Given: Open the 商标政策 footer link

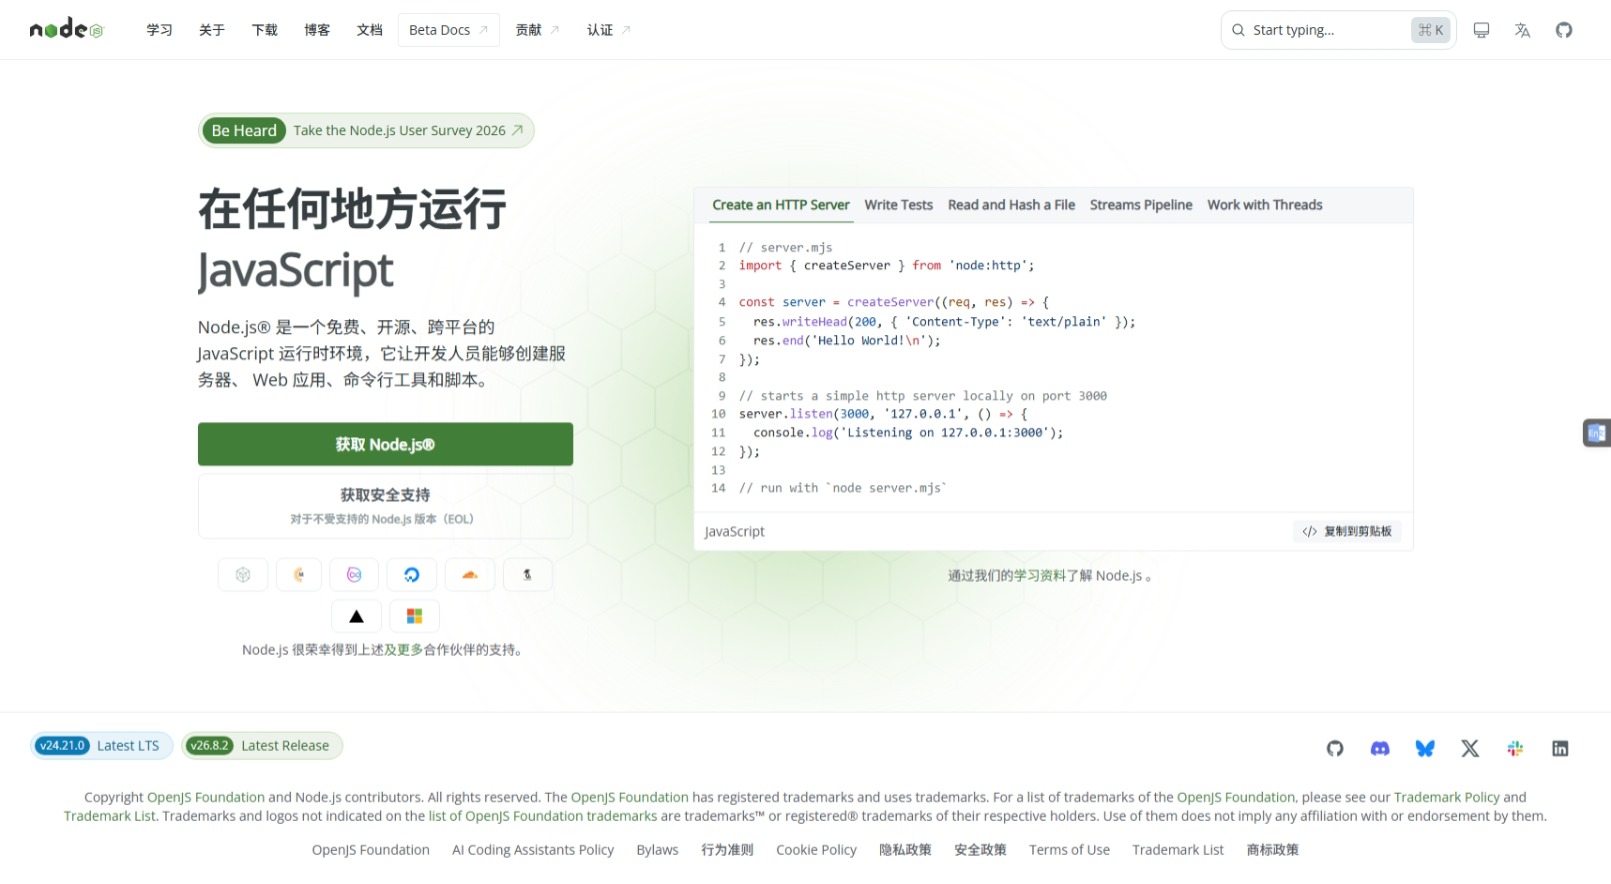Looking at the screenshot, I should (x=1272, y=850).
